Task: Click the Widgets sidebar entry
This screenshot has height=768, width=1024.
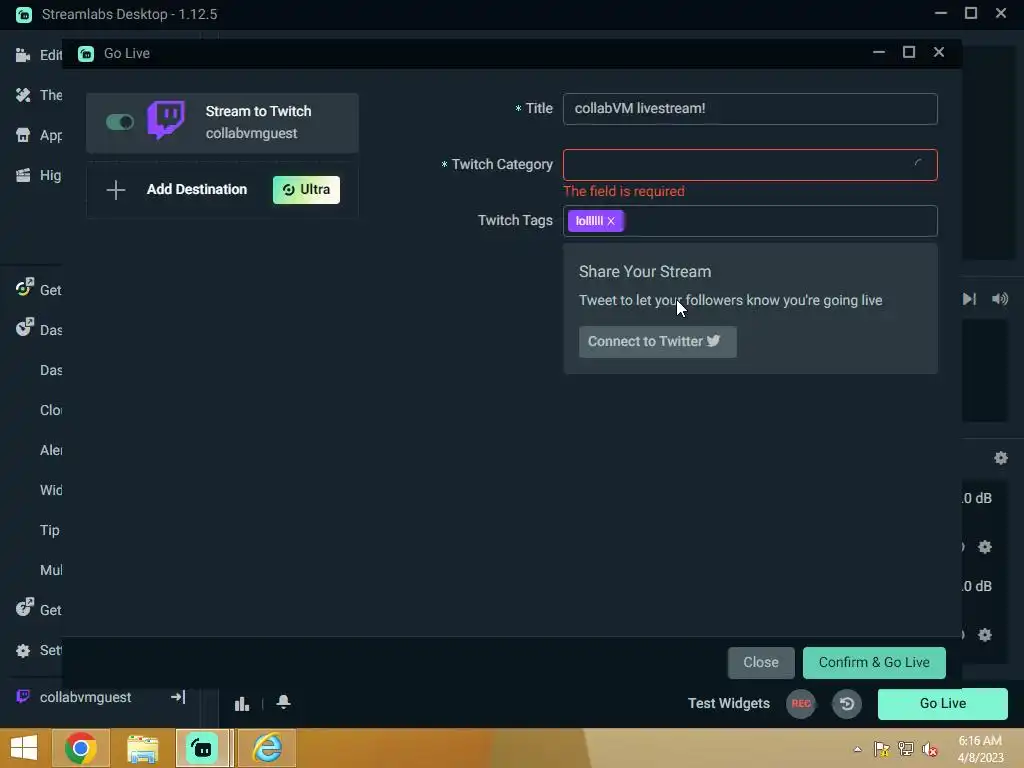Action: (51, 490)
